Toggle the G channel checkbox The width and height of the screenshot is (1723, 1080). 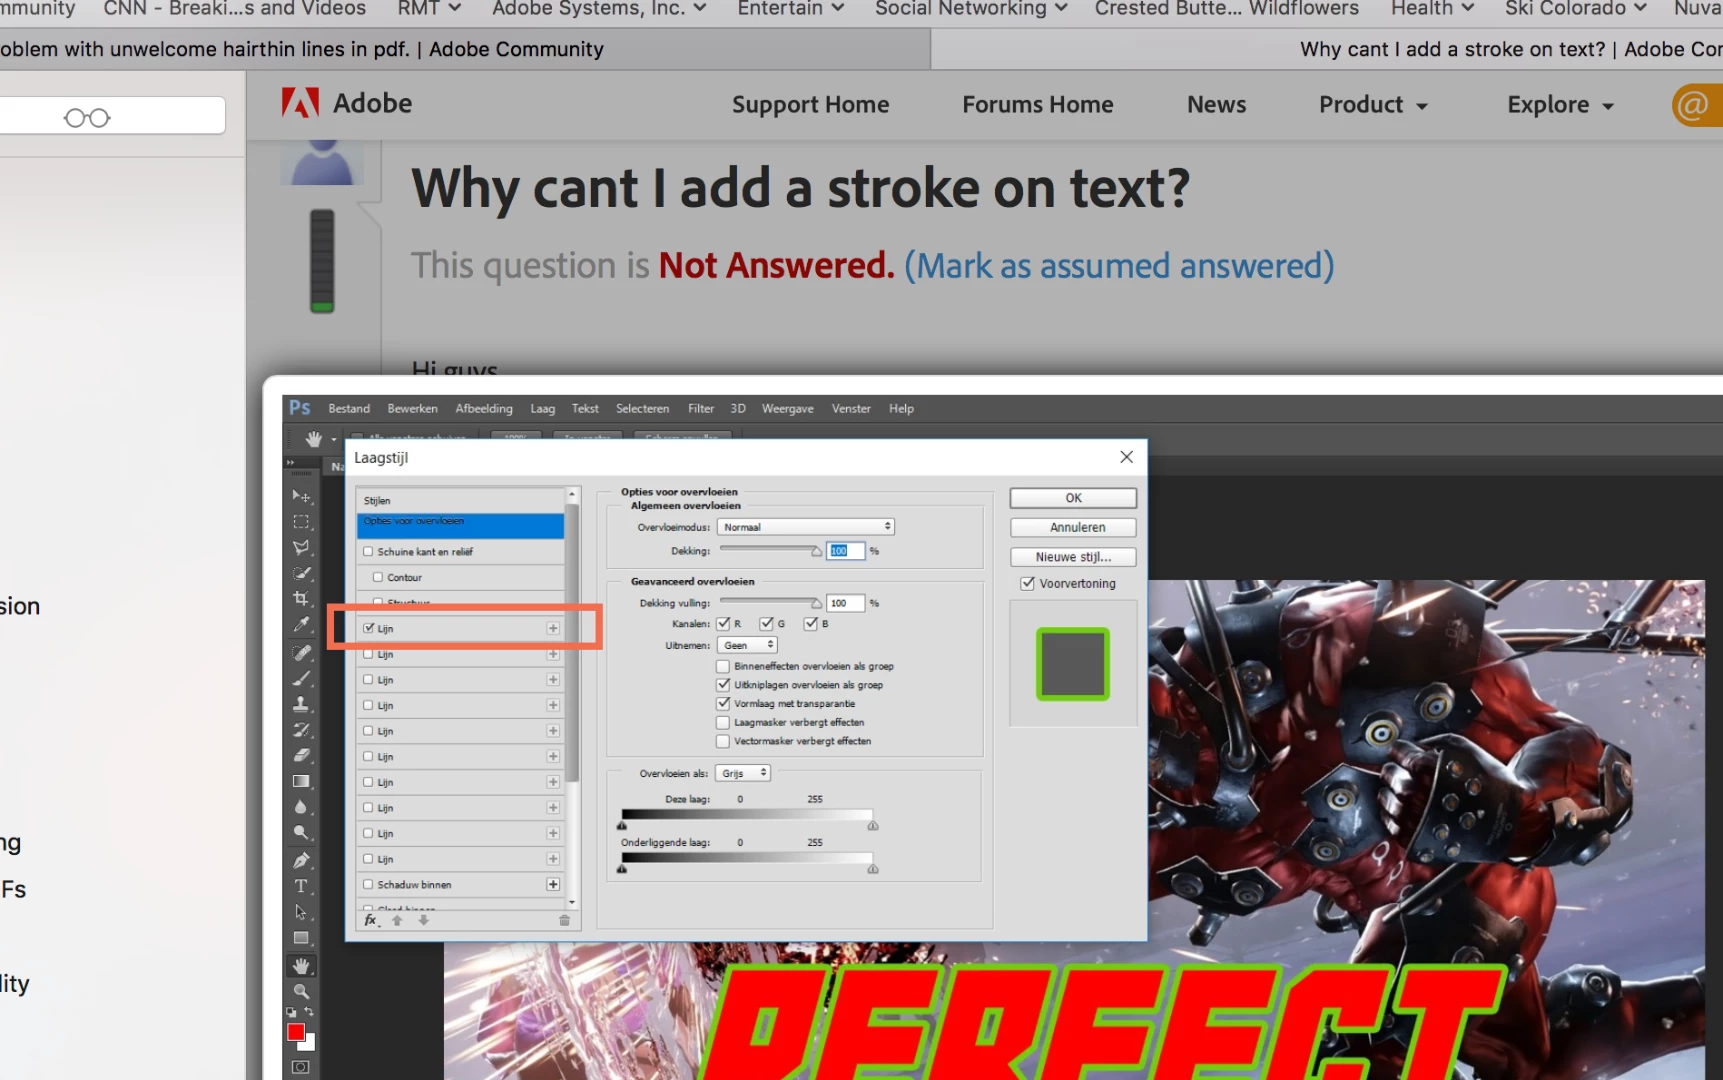point(767,624)
